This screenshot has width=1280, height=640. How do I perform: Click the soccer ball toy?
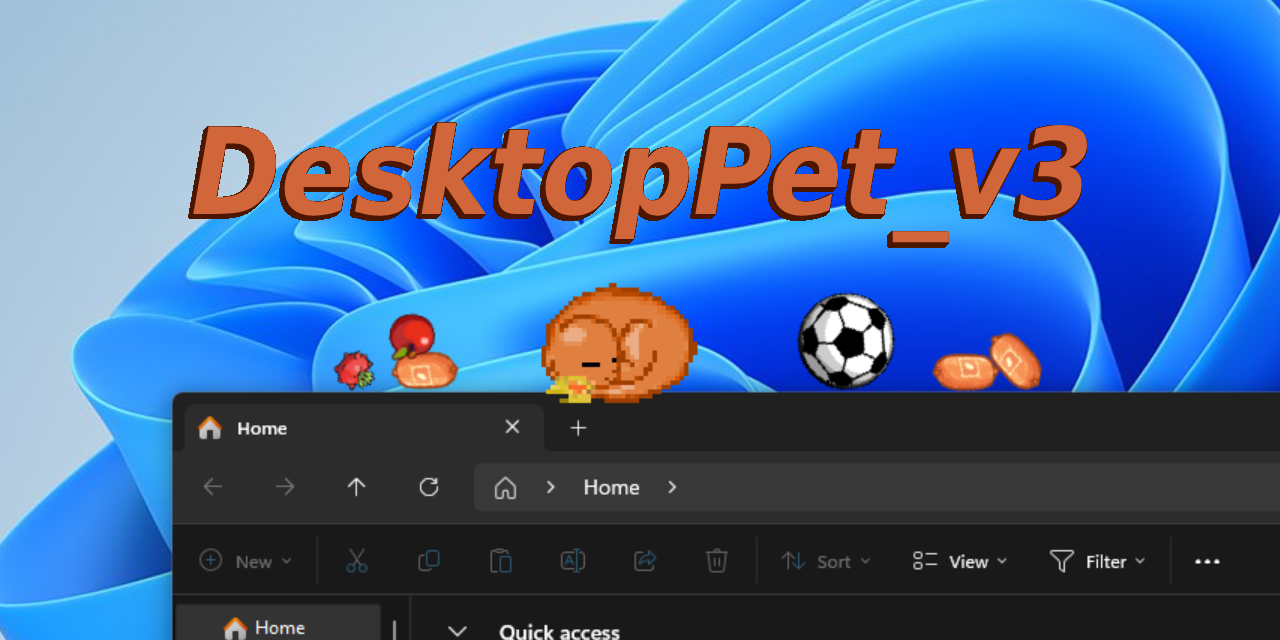[x=846, y=340]
